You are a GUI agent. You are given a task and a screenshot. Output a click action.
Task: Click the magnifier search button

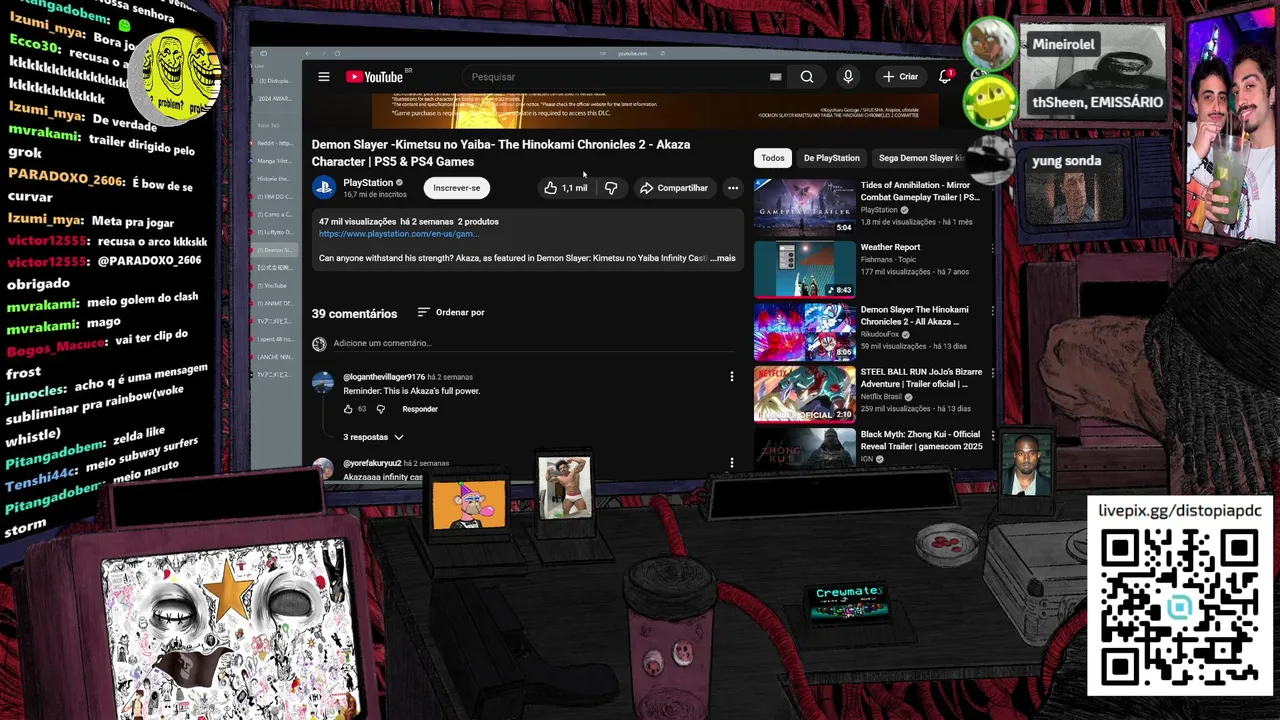pos(807,77)
